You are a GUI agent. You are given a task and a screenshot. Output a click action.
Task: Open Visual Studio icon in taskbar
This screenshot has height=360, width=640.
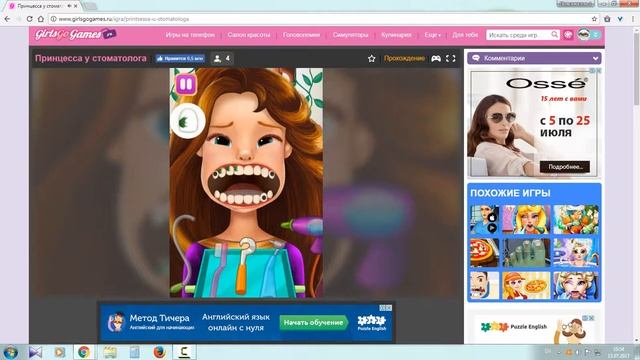pos(36,352)
